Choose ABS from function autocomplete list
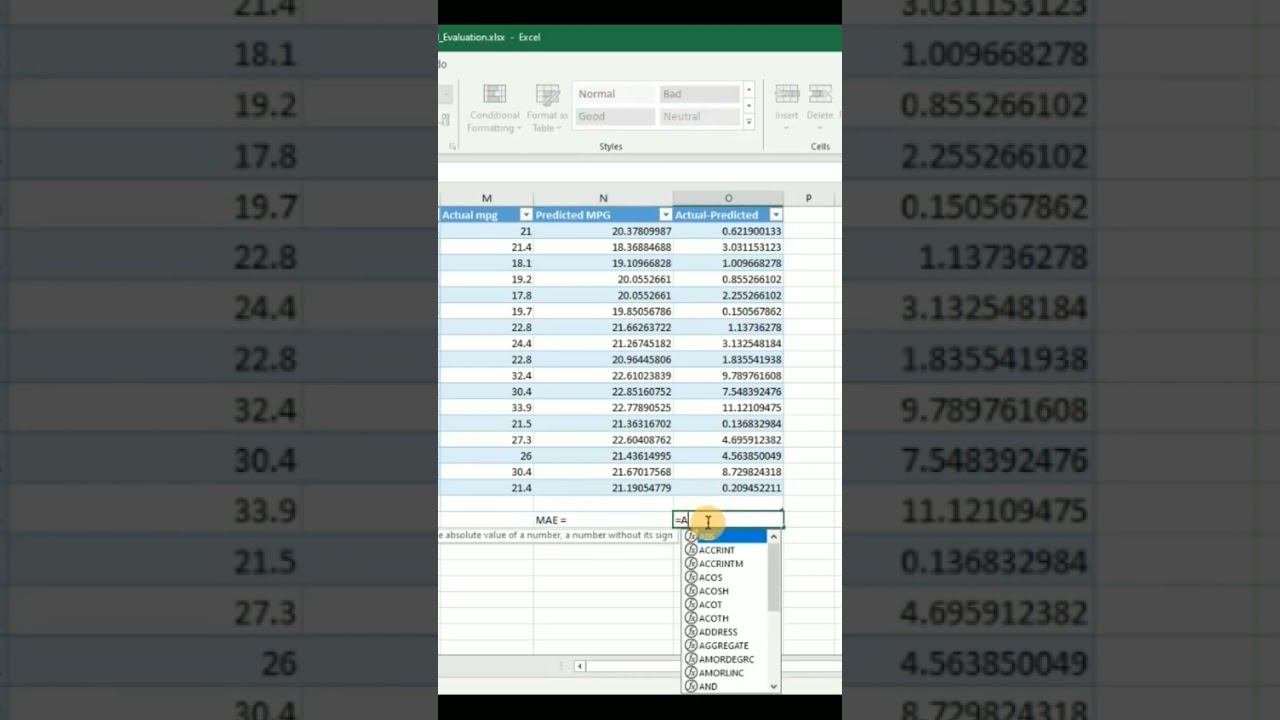This screenshot has height=720, width=1280. pos(725,537)
